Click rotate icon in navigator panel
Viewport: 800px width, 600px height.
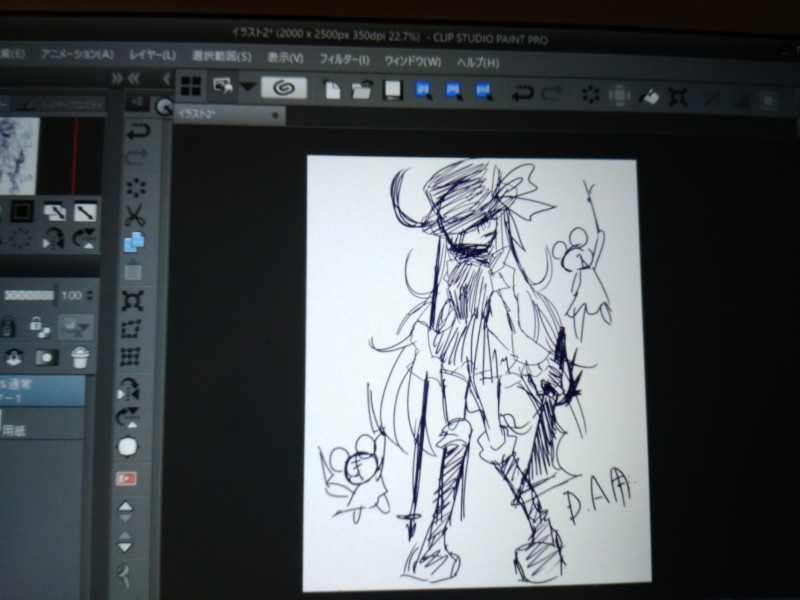[x=84, y=238]
